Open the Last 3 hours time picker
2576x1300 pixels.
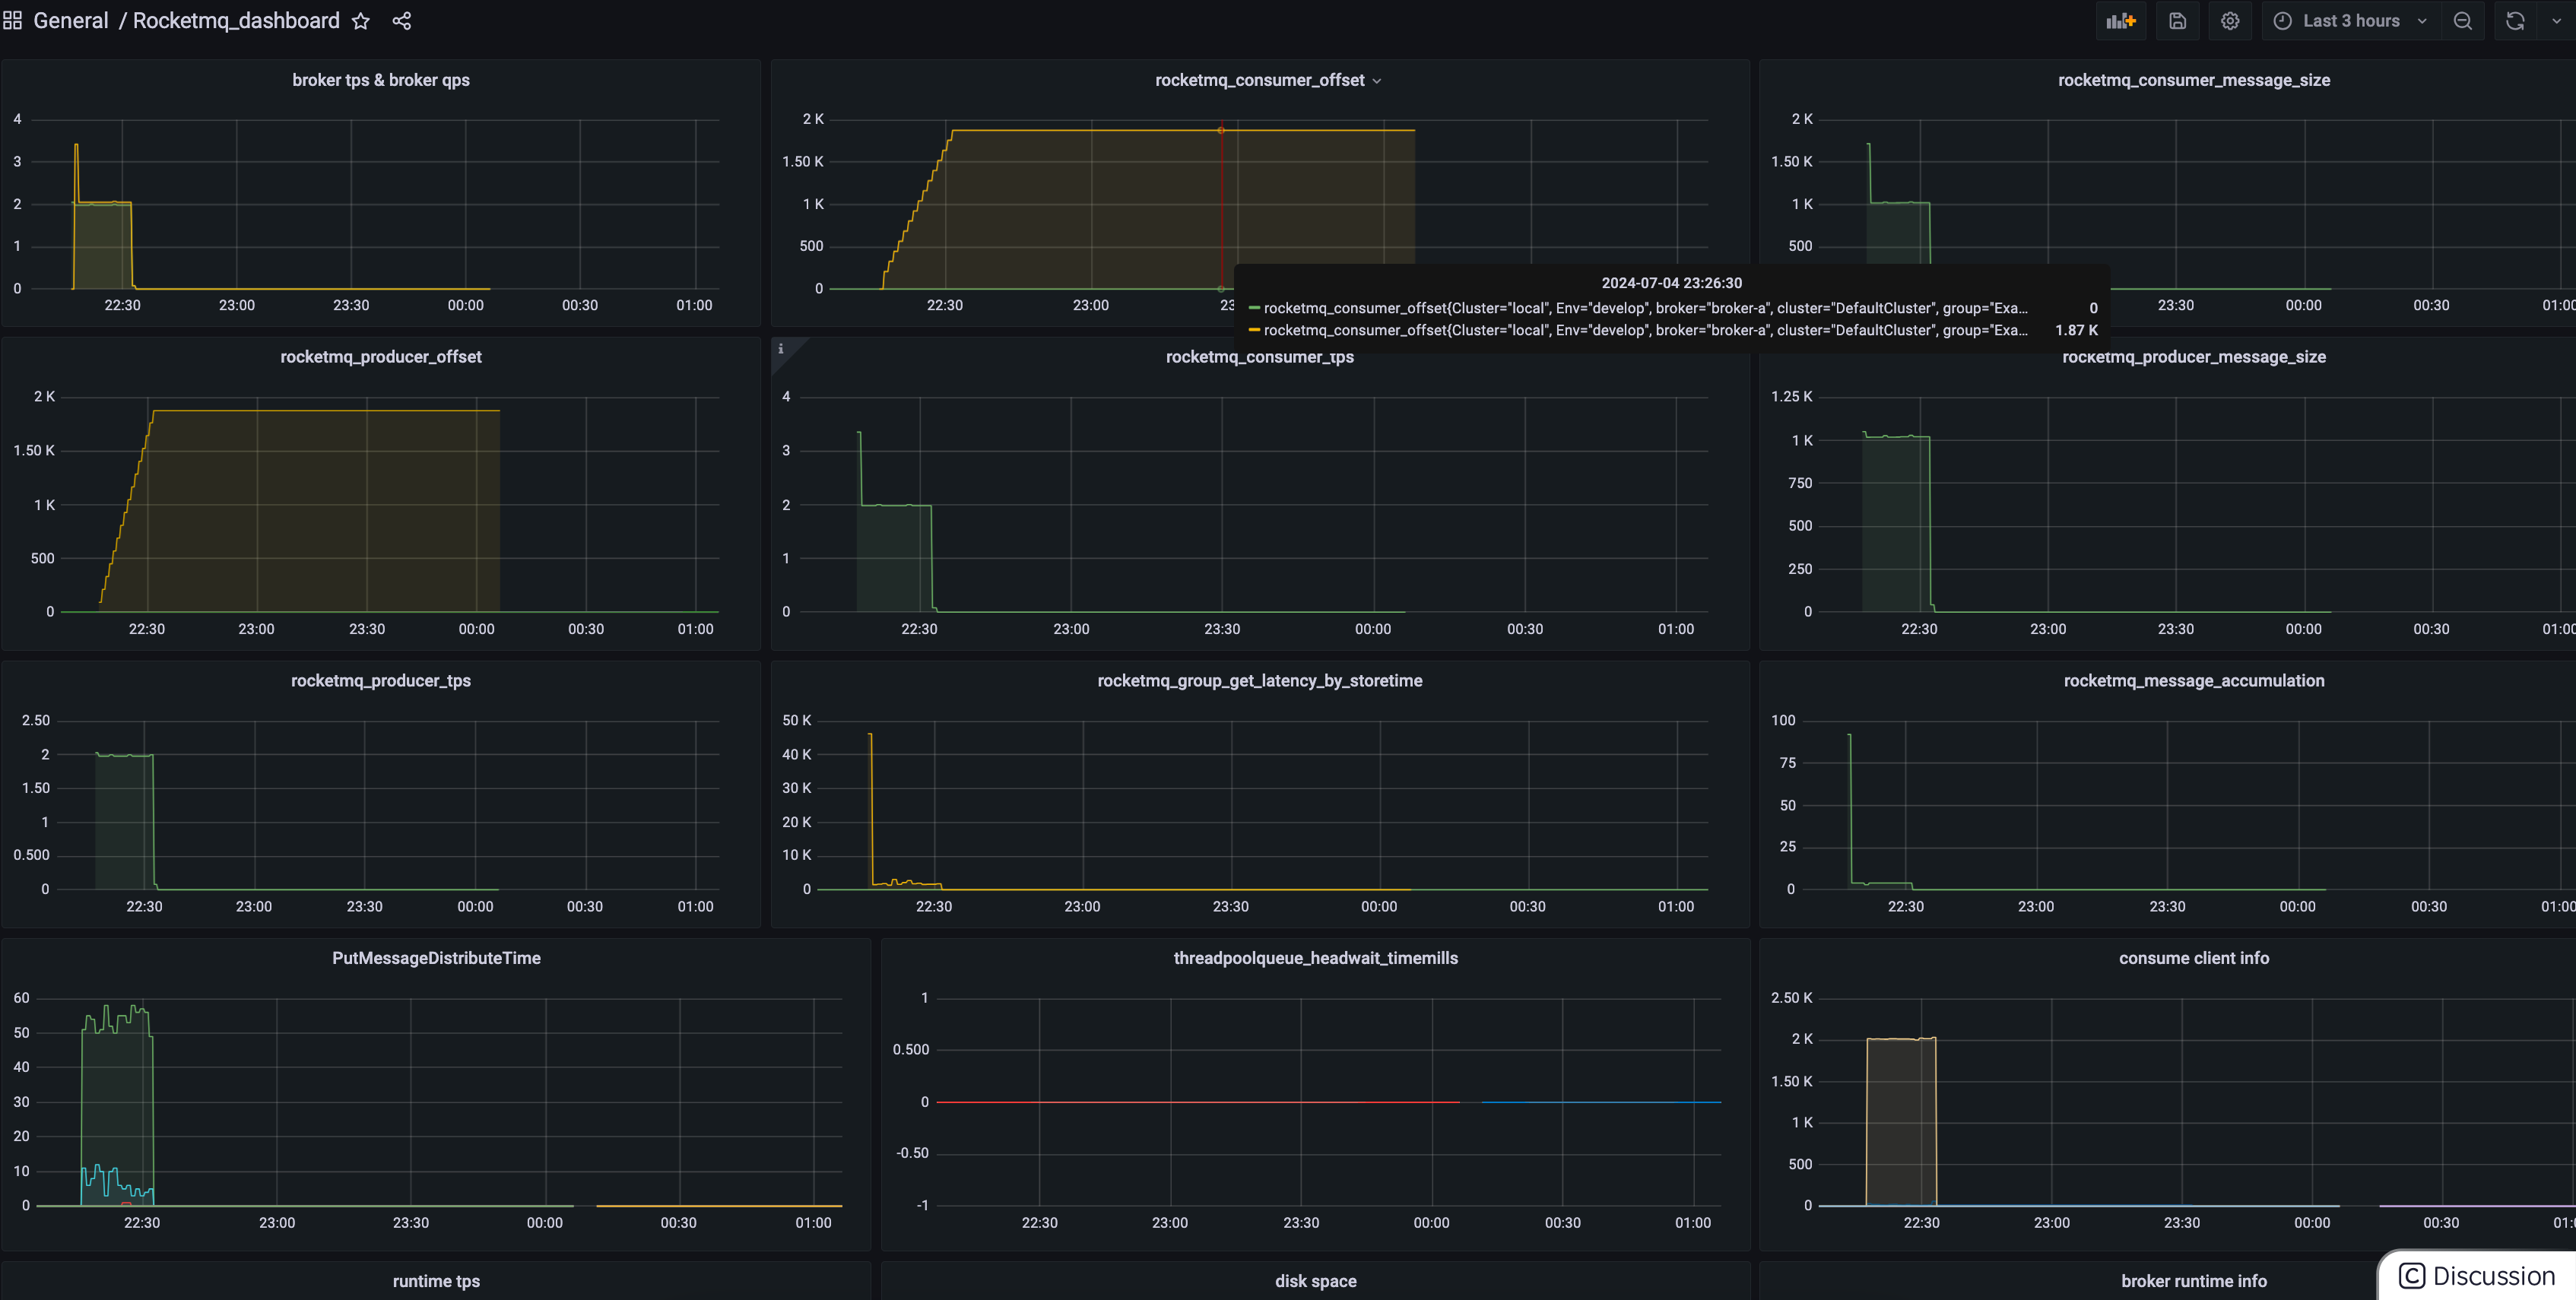[x=2350, y=21]
